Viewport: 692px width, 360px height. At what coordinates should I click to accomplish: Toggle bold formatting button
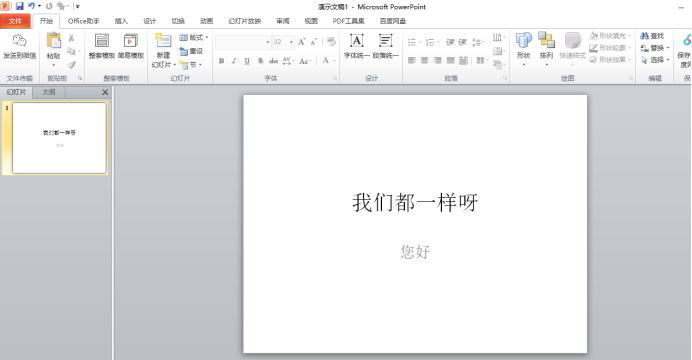point(221,61)
